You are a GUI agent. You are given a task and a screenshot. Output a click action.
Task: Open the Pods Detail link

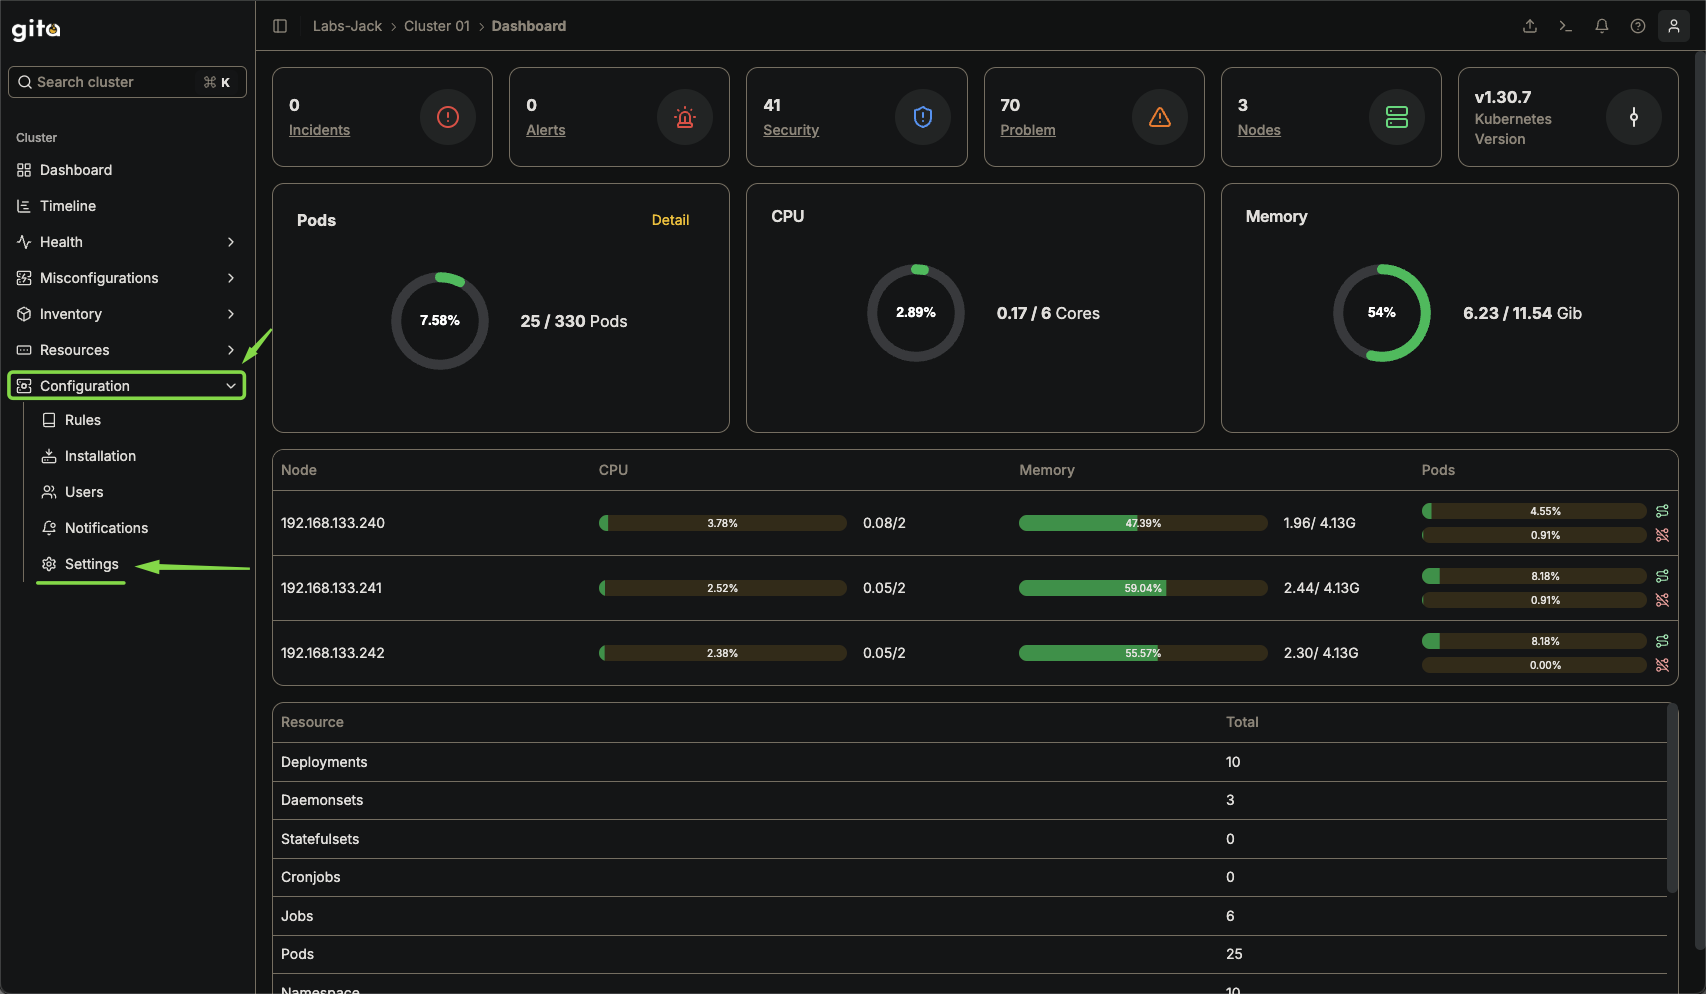[670, 220]
